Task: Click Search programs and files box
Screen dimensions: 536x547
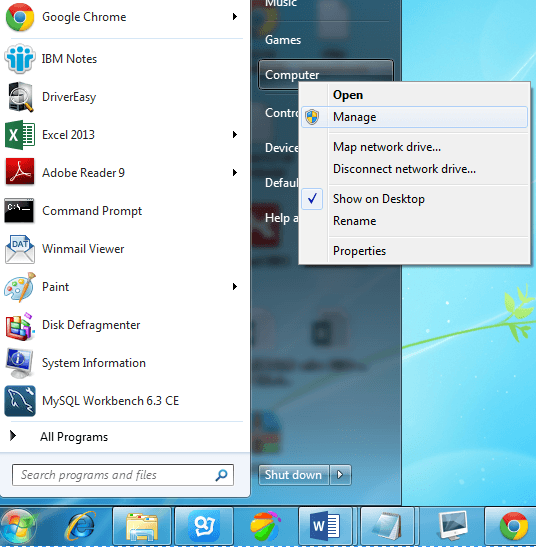Action: (123, 475)
